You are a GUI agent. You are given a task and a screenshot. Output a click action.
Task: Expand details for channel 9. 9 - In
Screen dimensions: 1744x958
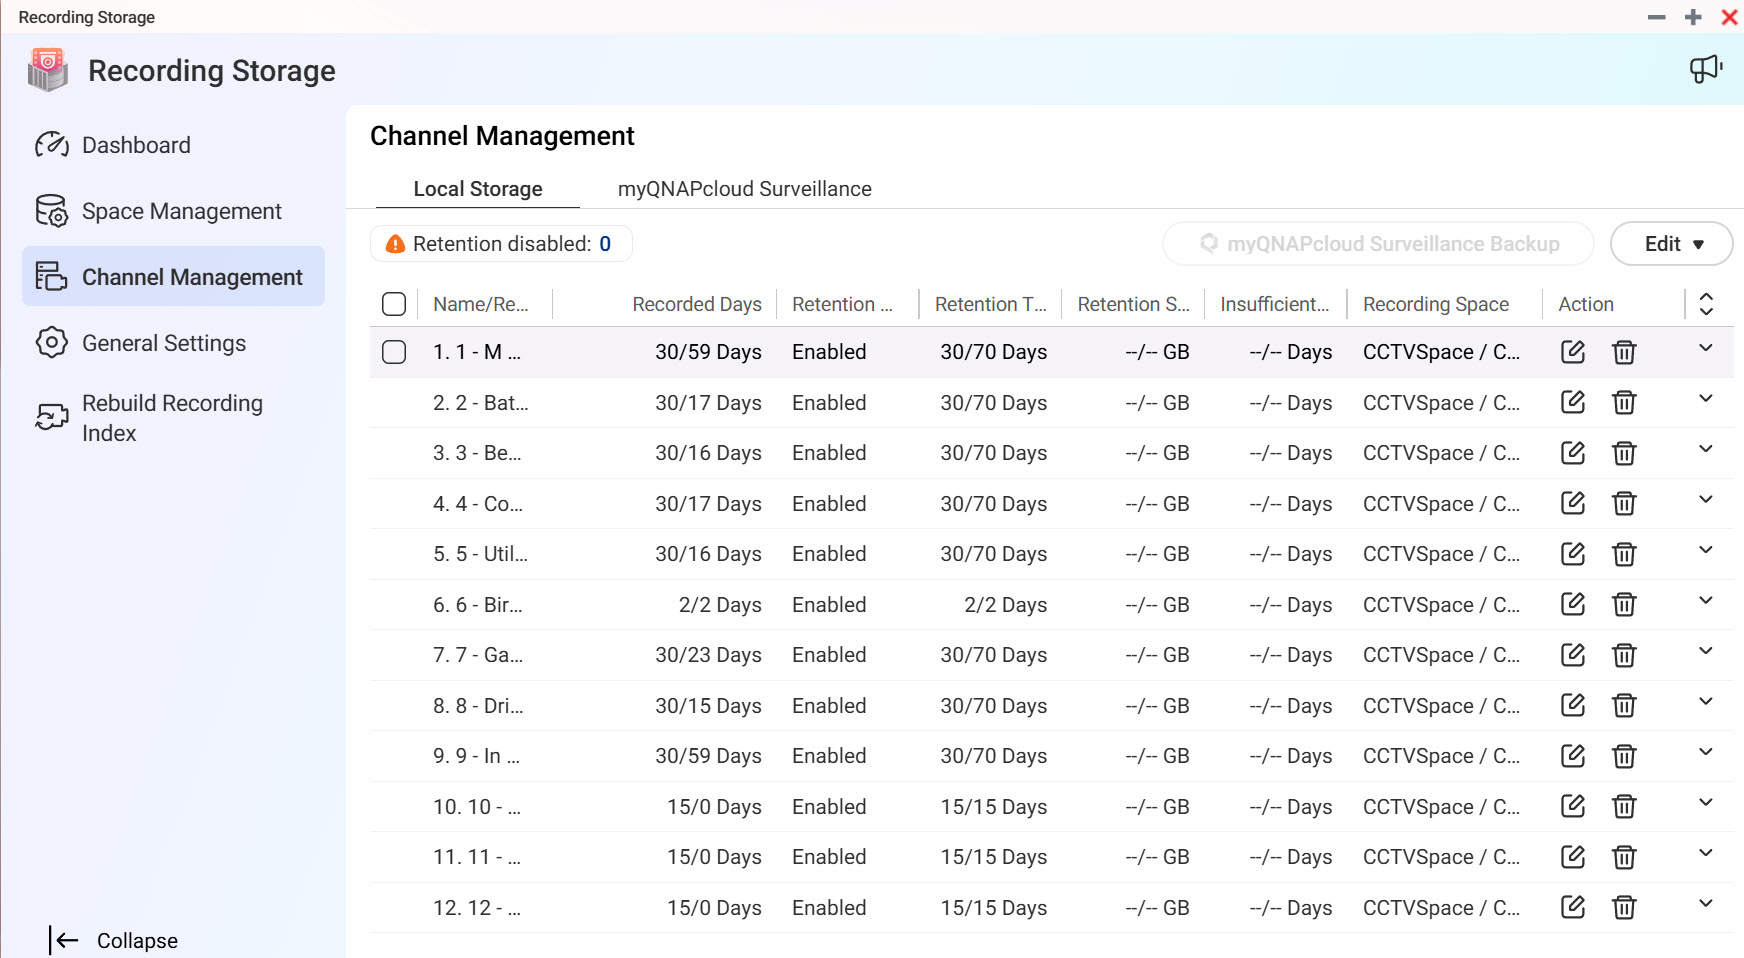pyautogui.click(x=1706, y=752)
